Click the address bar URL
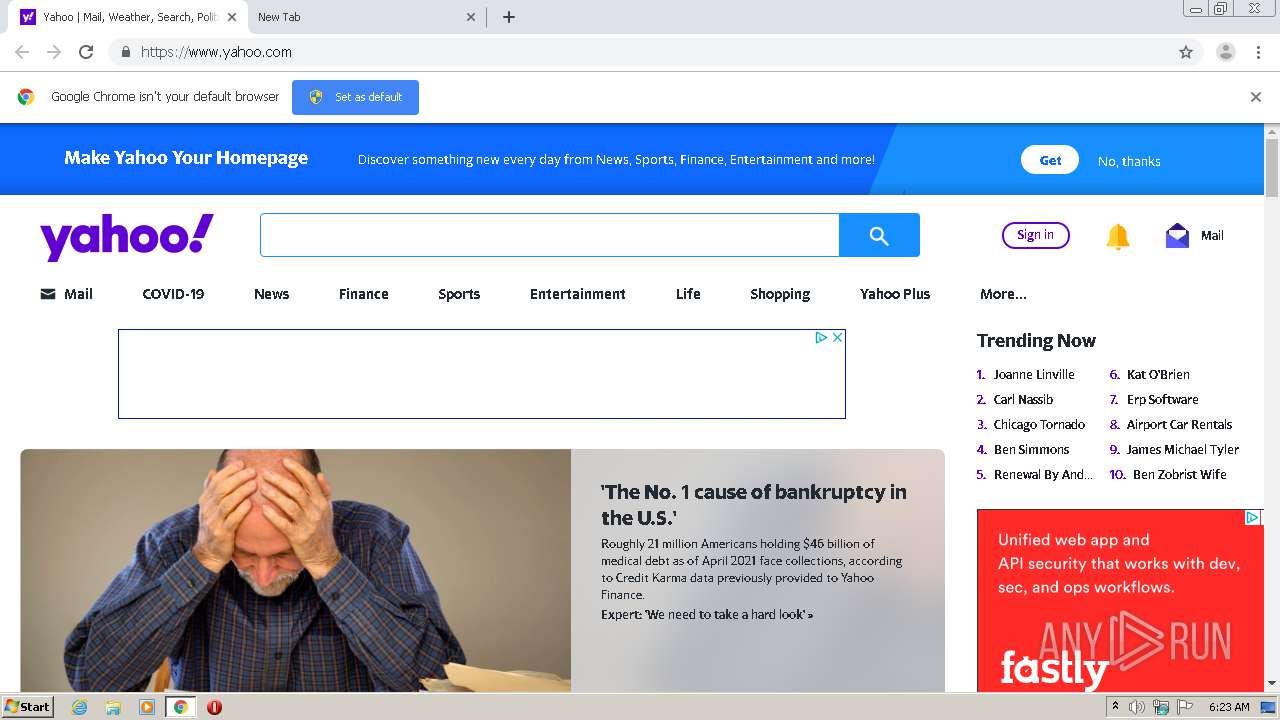 coord(216,52)
